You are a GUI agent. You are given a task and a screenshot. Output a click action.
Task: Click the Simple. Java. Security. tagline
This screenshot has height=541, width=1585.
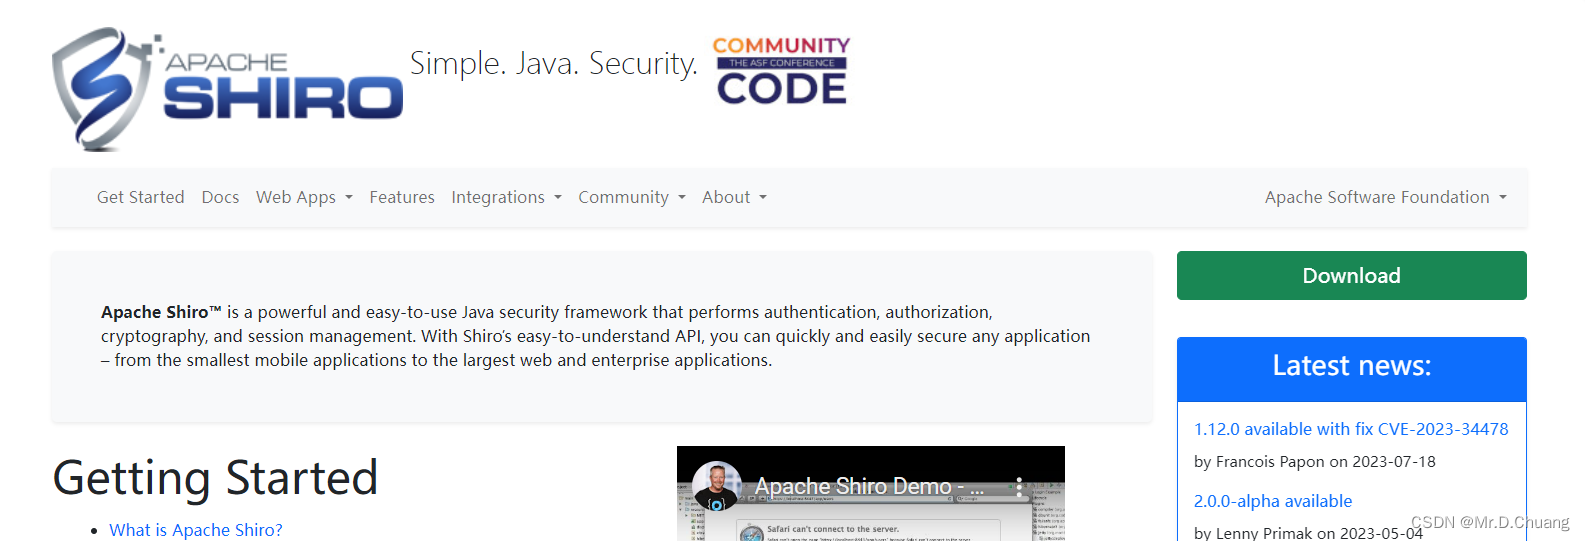coord(554,64)
